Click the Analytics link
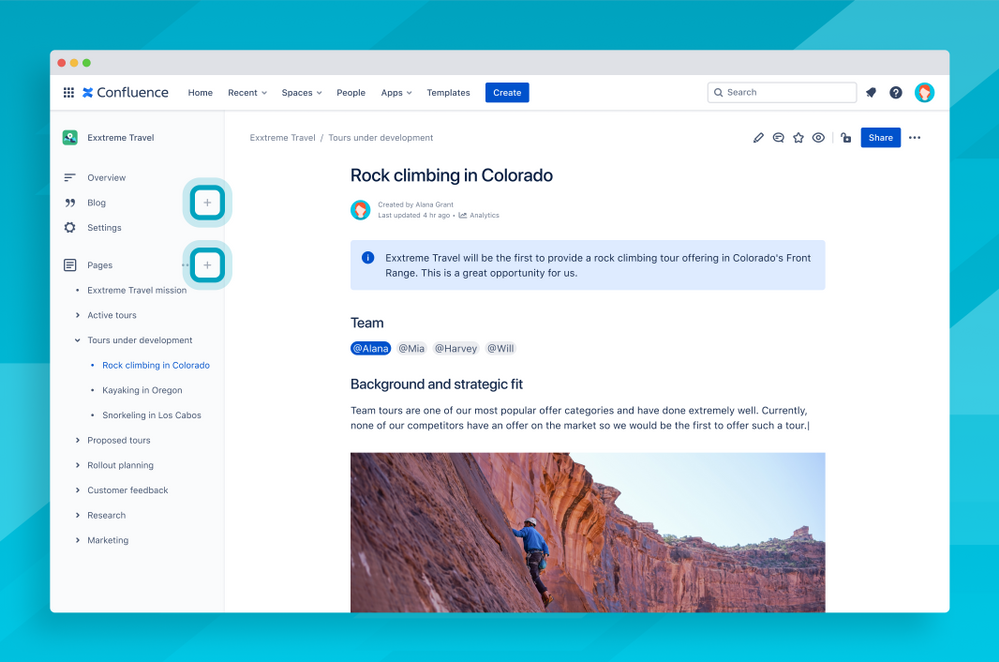The image size is (999, 662). 484,215
